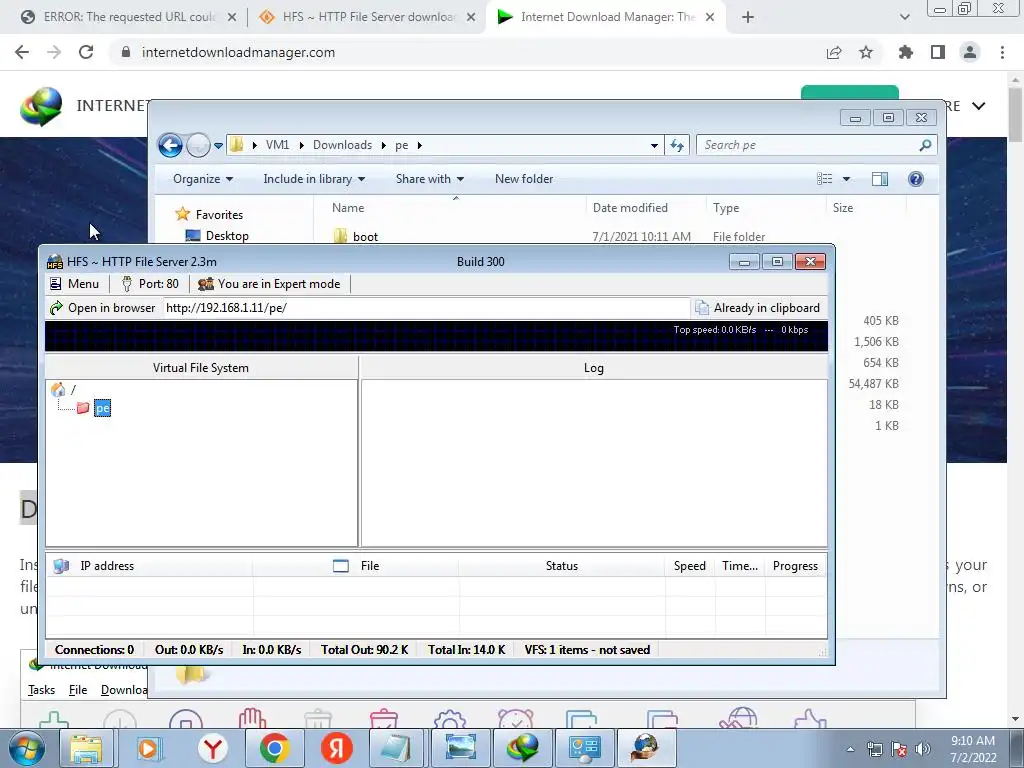Screen dimensions: 1024x768
Task: Select Desktop in Explorer navigation pane
Action: coord(227,236)
